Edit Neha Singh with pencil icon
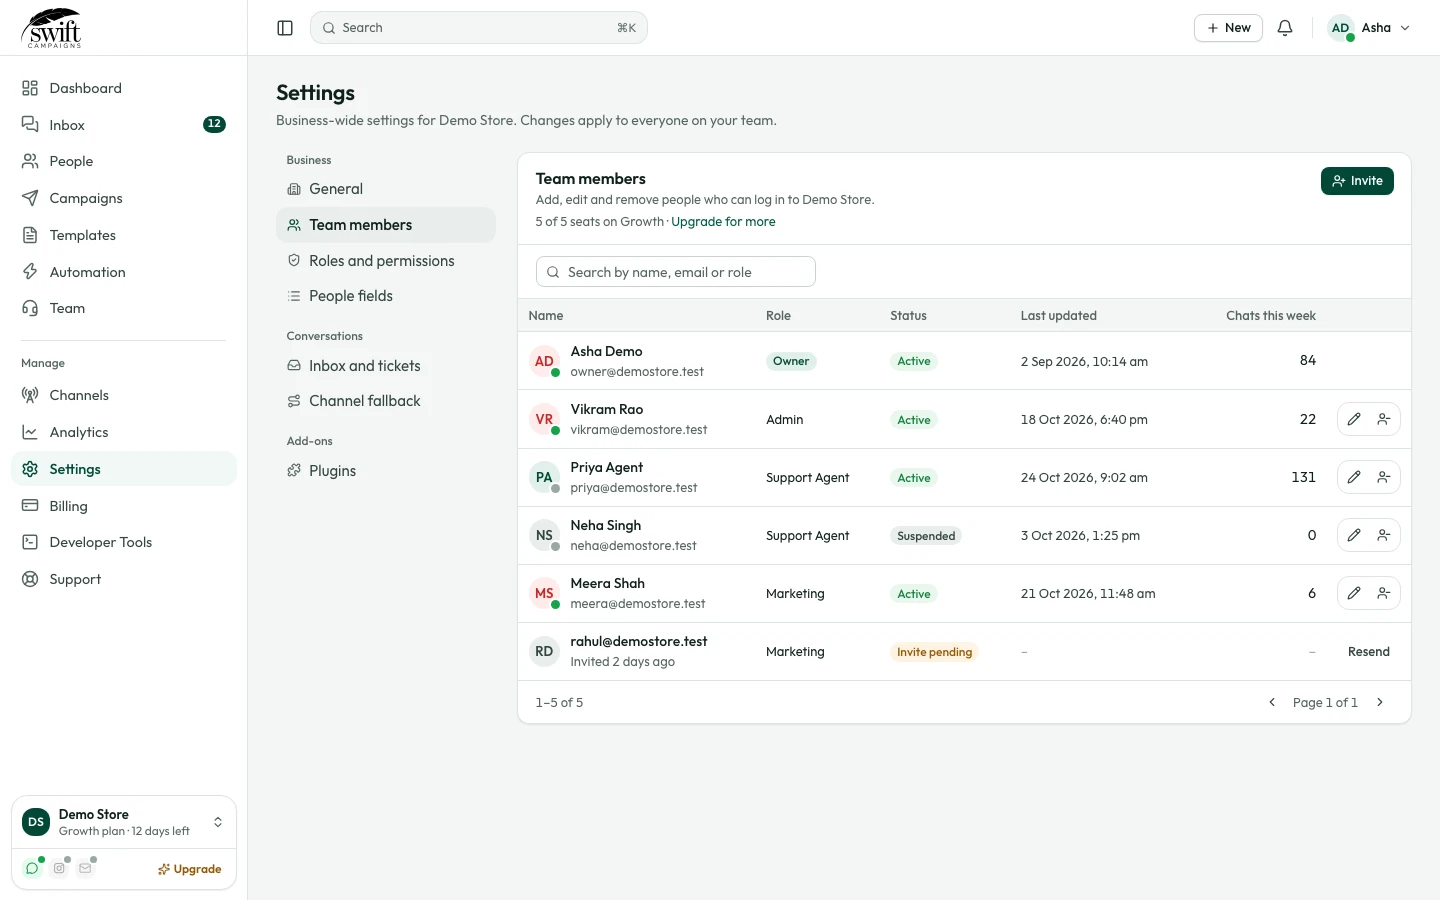Viewport: 1440px width, 900px height. (1354, 535)
